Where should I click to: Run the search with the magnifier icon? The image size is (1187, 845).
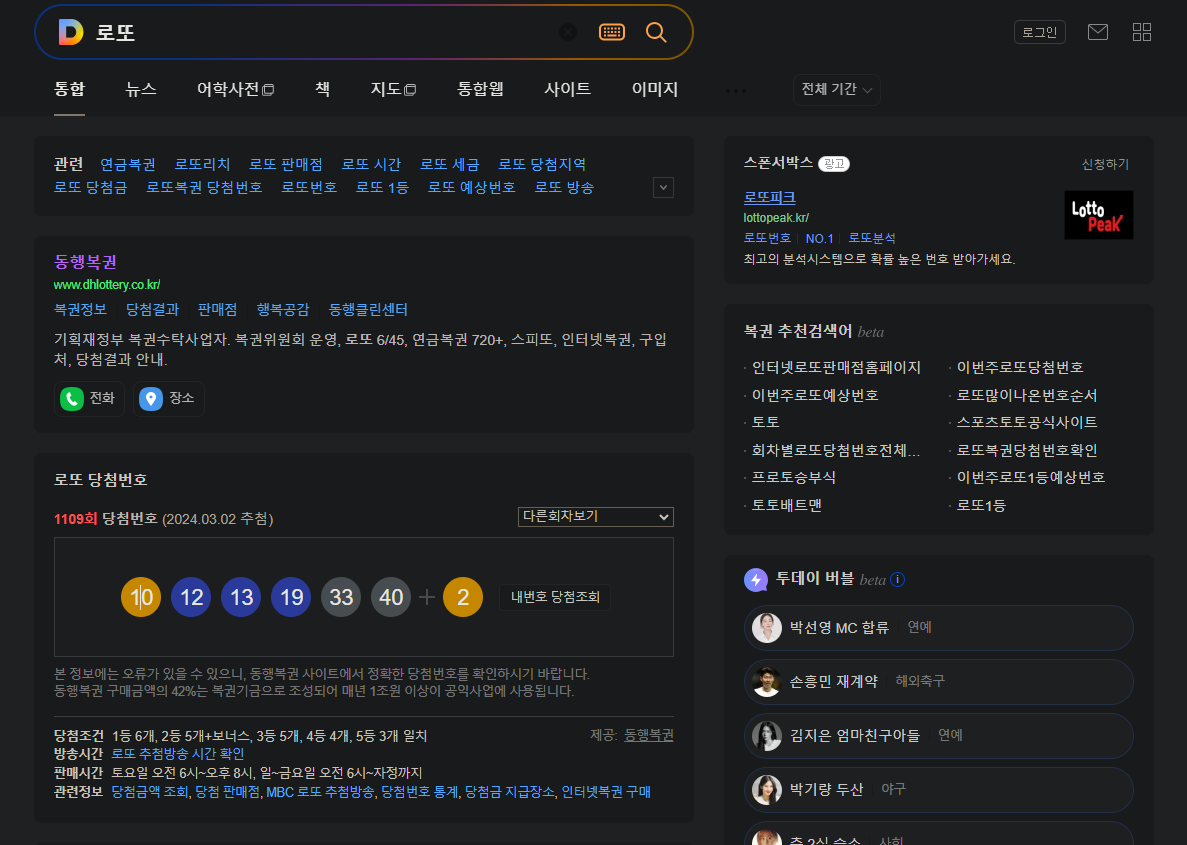point(656,32)
